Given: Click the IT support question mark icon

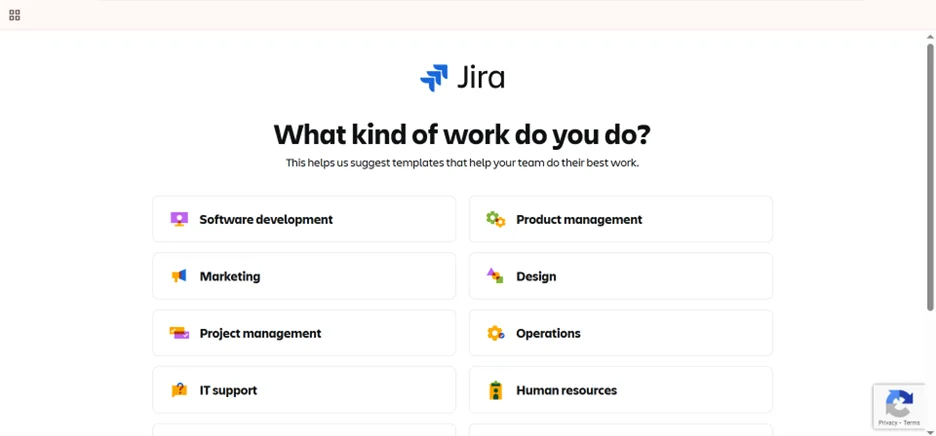Looking at the screenshot, I should click(179, 390).
